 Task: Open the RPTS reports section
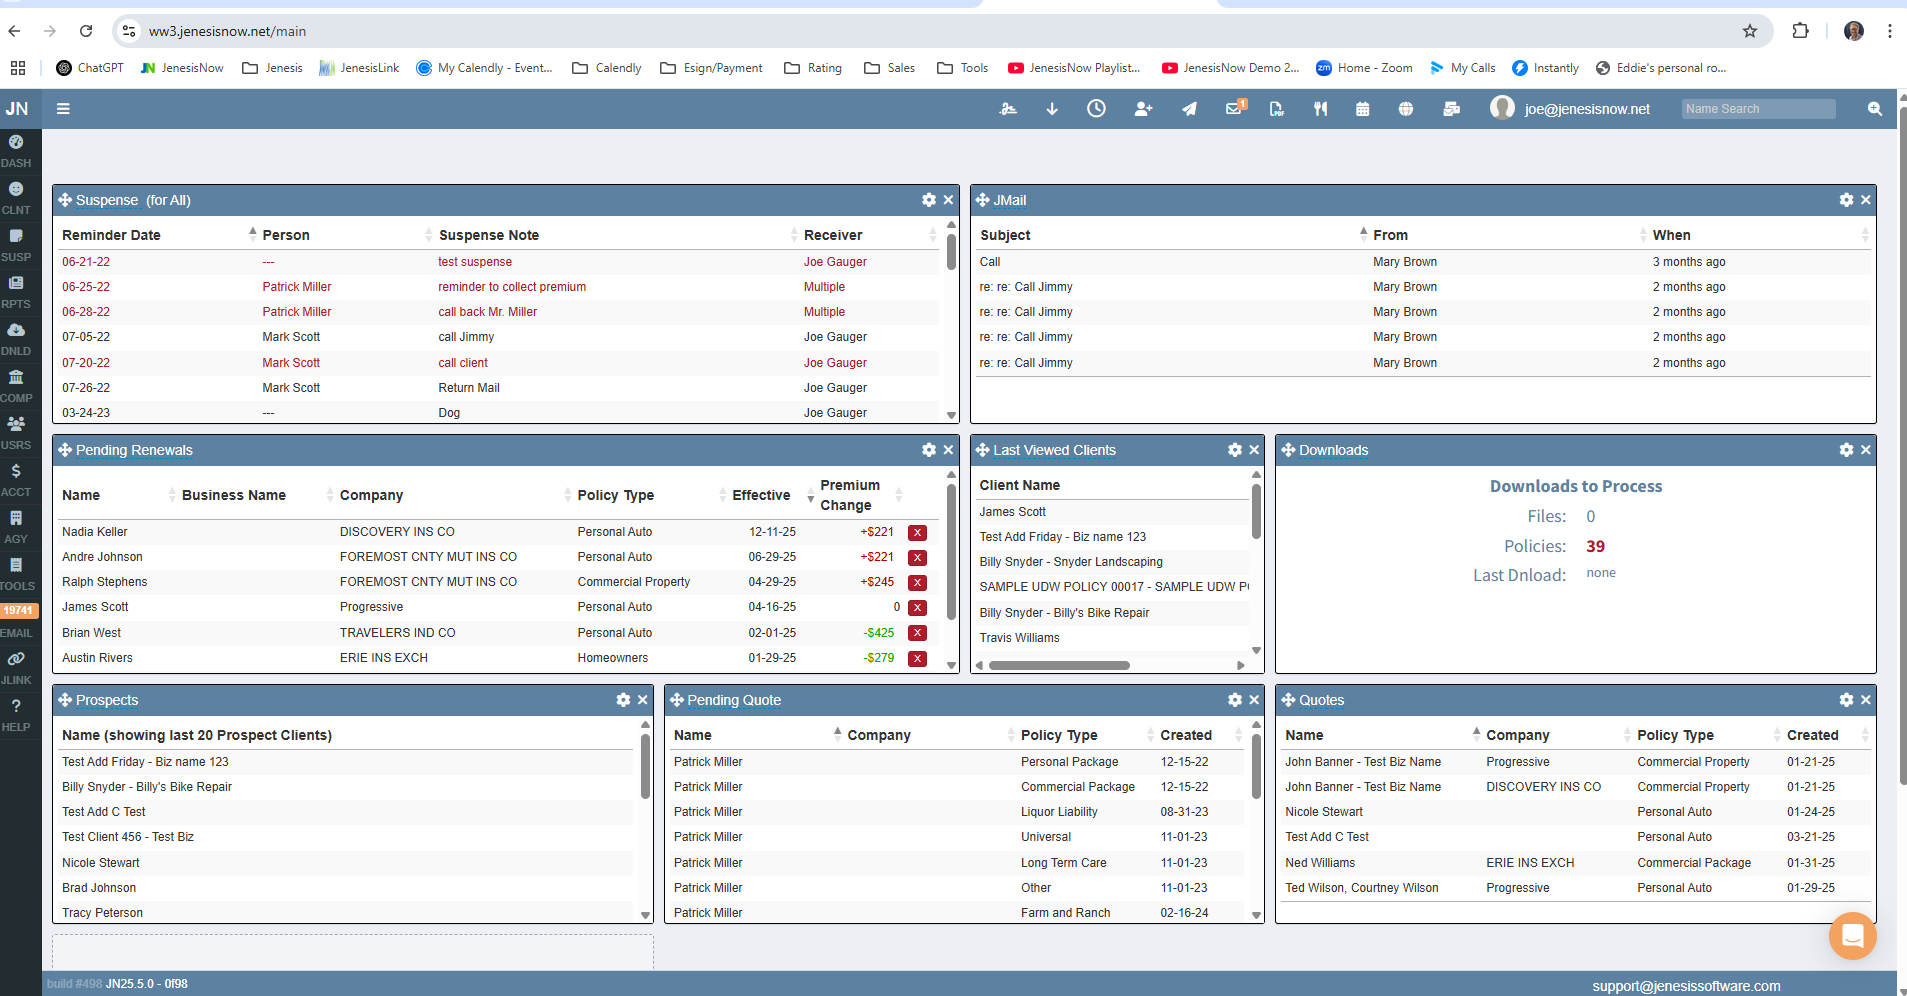point(16,291)
